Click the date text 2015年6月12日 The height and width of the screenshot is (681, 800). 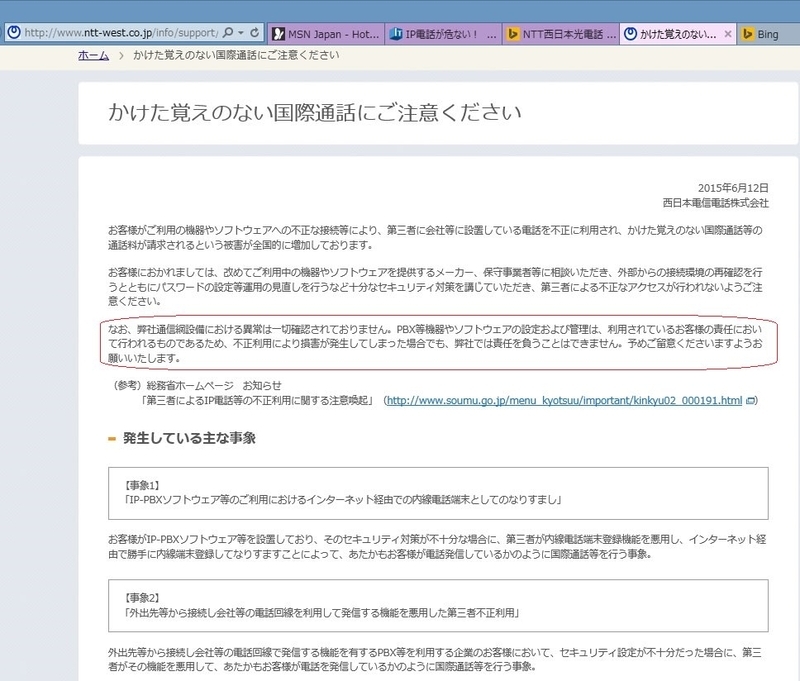pos(733,188)
